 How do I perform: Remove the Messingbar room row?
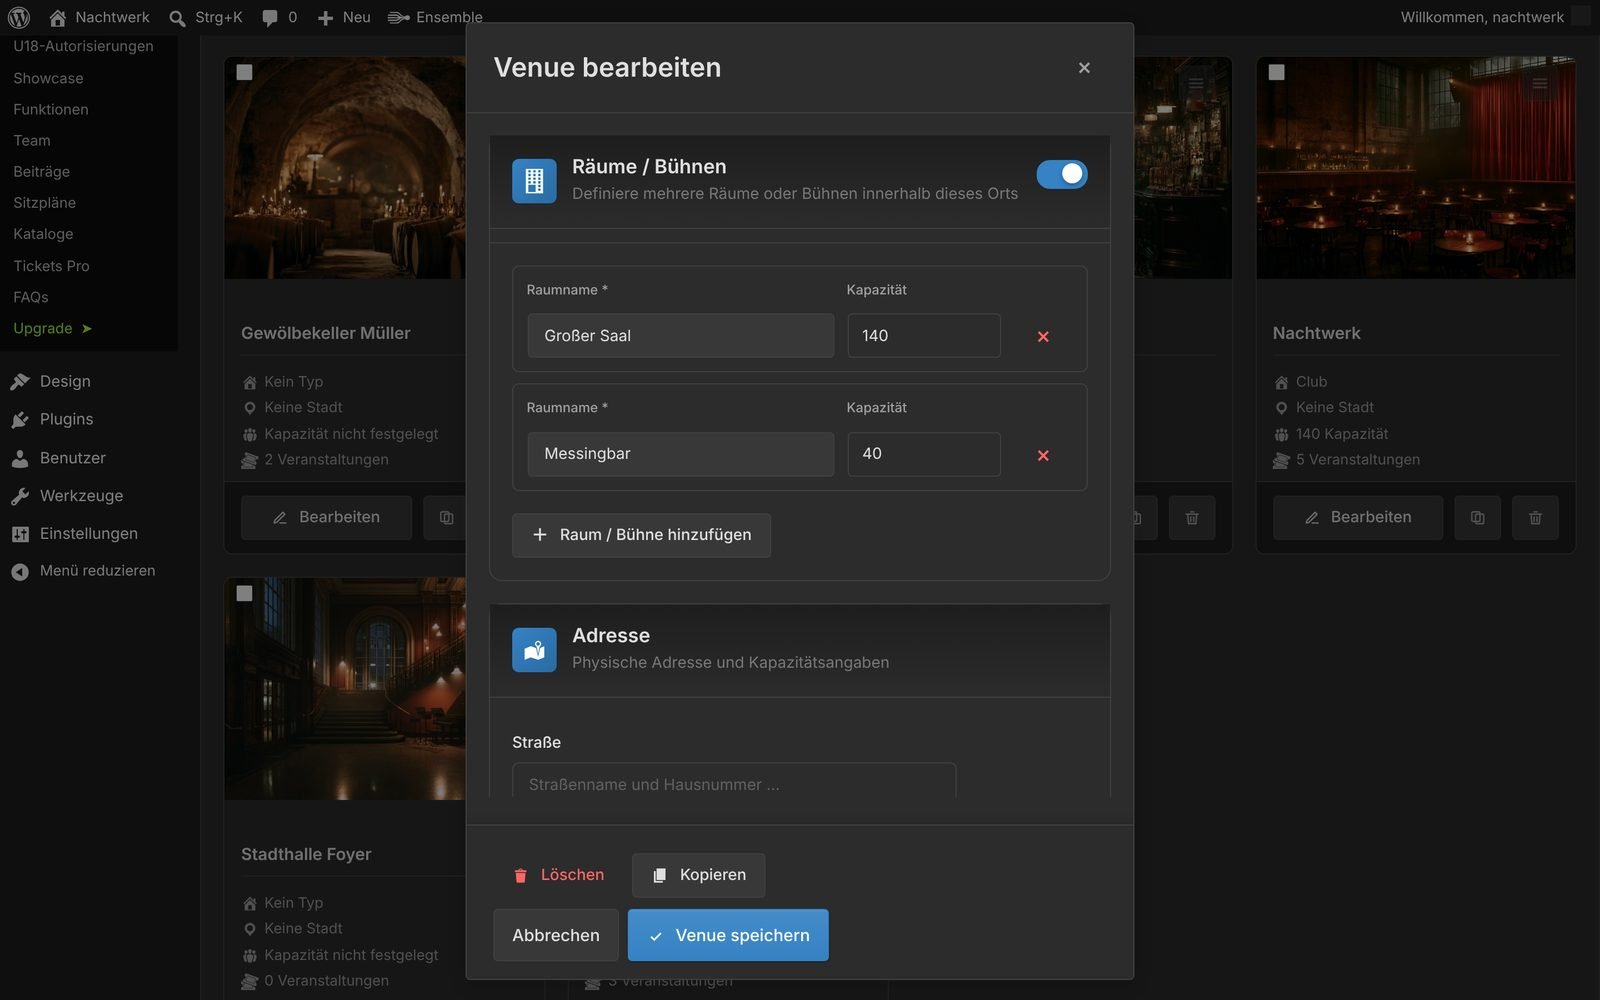tap(1043, 455)
